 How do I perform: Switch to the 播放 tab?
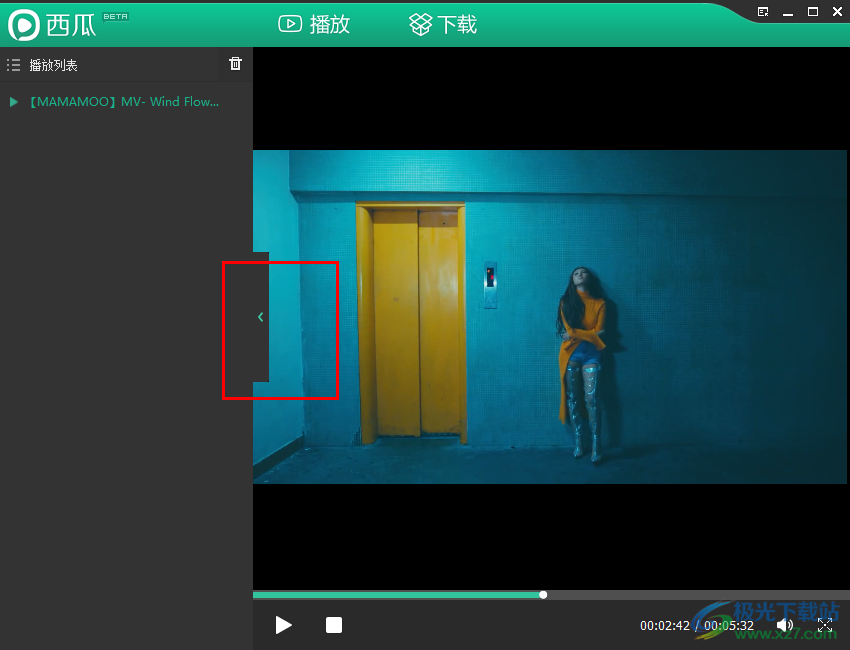coord(314,24)
